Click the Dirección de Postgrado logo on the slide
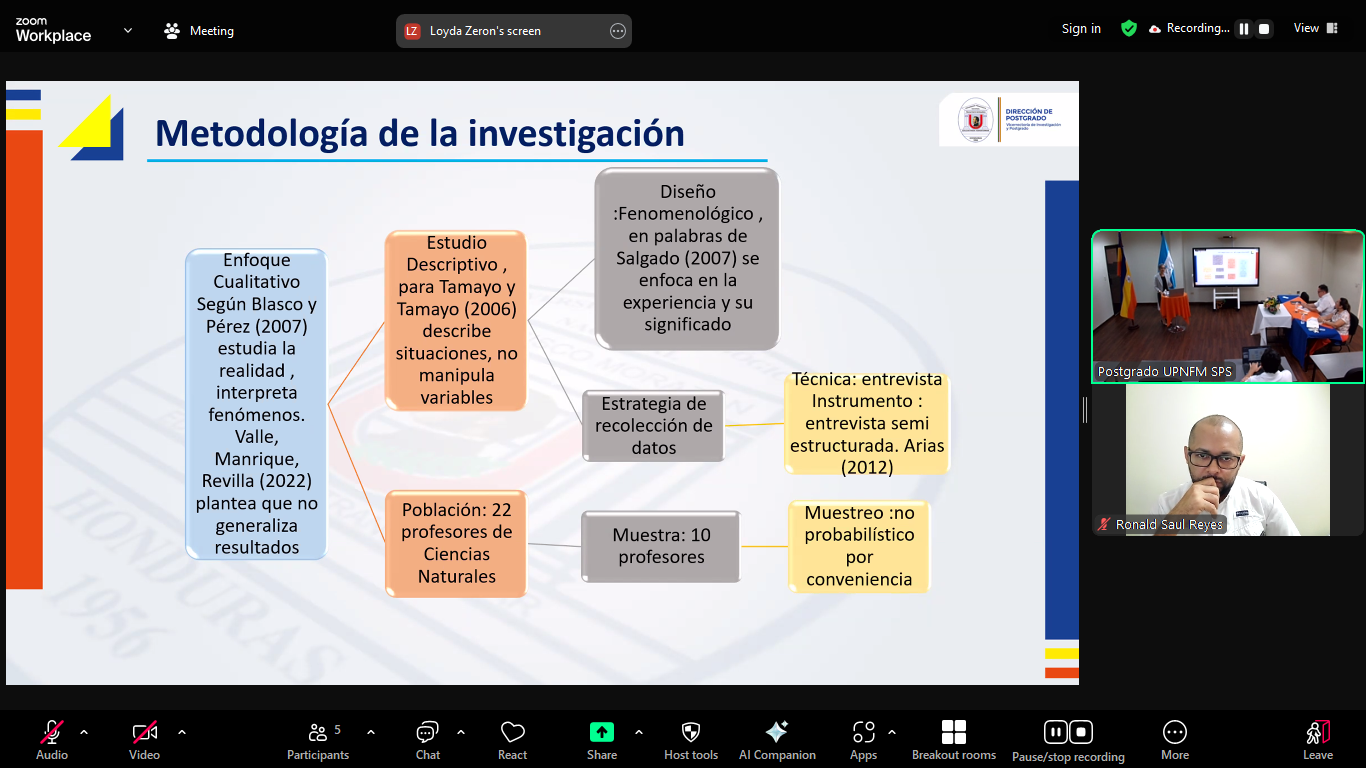The width and height of the screenshot is (1366, 768). coord(1009,120)
